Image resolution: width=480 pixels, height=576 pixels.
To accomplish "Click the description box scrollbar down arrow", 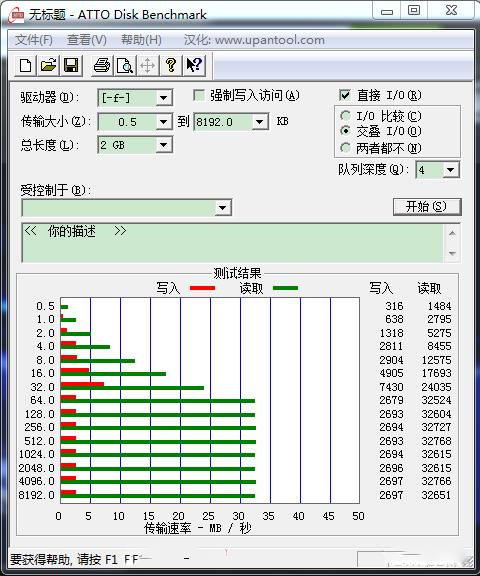I will [452, 253].
